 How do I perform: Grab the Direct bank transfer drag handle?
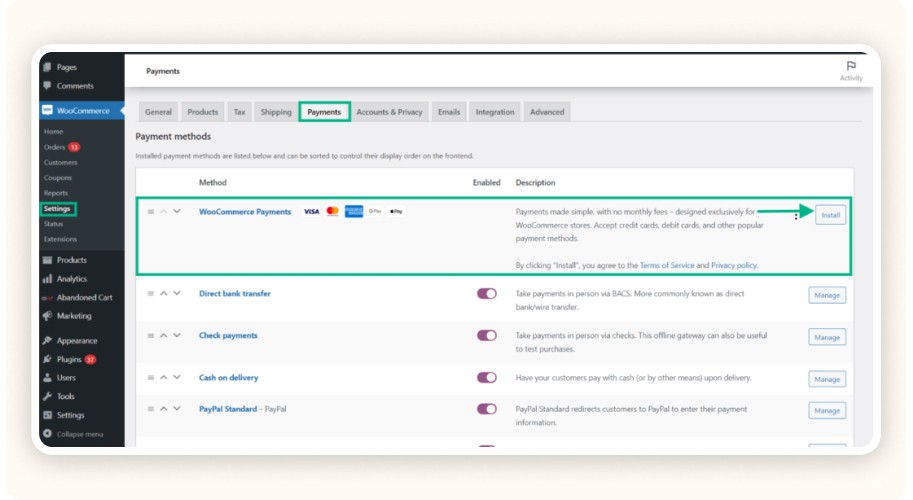[151, 293]
